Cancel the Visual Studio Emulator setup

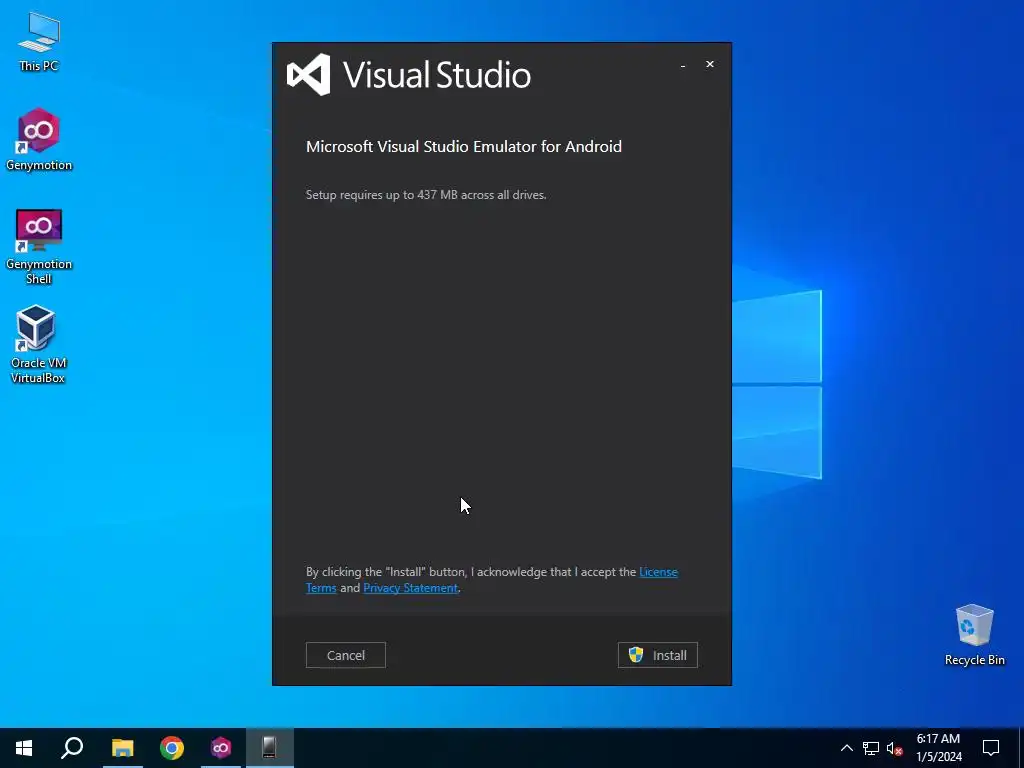pyautogui.click(x=345, y=655)
